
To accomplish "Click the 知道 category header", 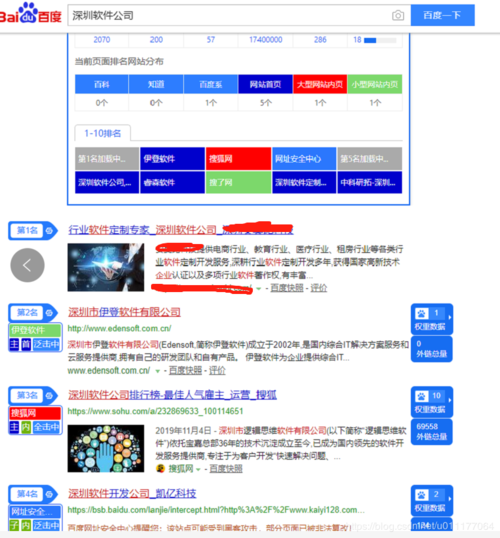I will point(156,84).
